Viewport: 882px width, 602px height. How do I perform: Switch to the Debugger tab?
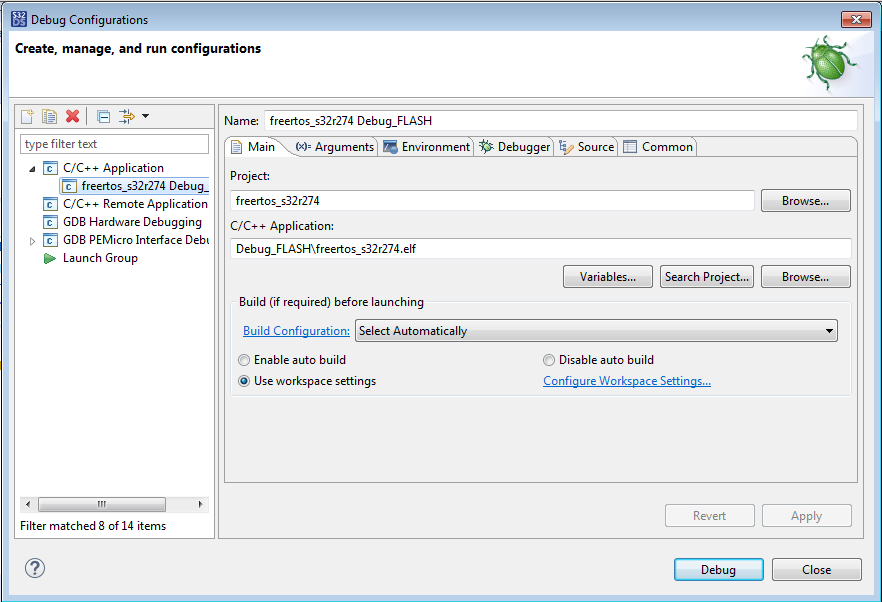515,147
